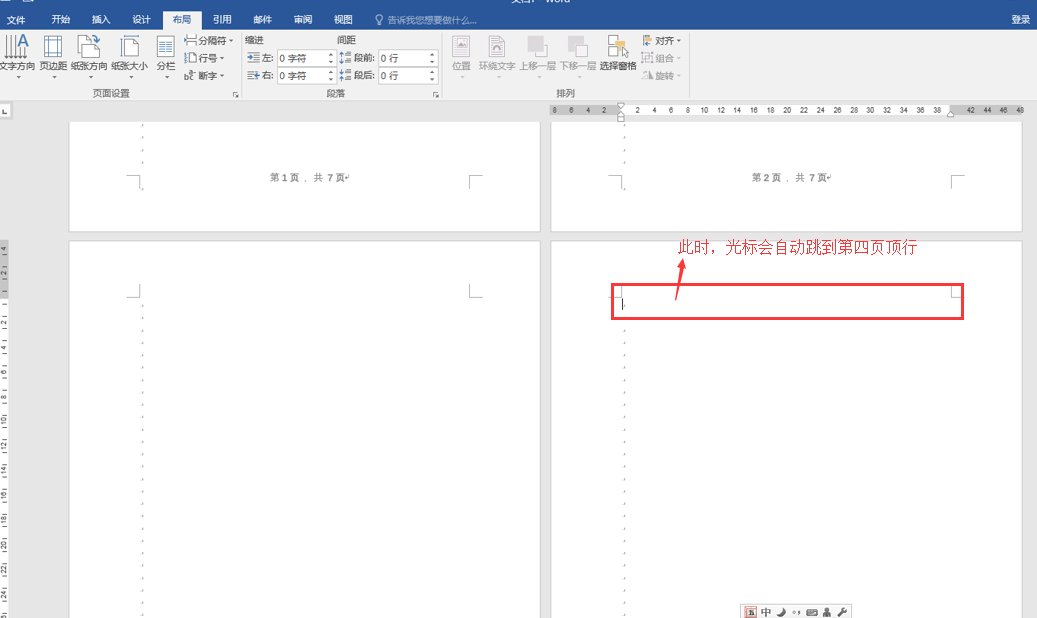Click the 分栏 columns icon

click(x=165, y=47)
